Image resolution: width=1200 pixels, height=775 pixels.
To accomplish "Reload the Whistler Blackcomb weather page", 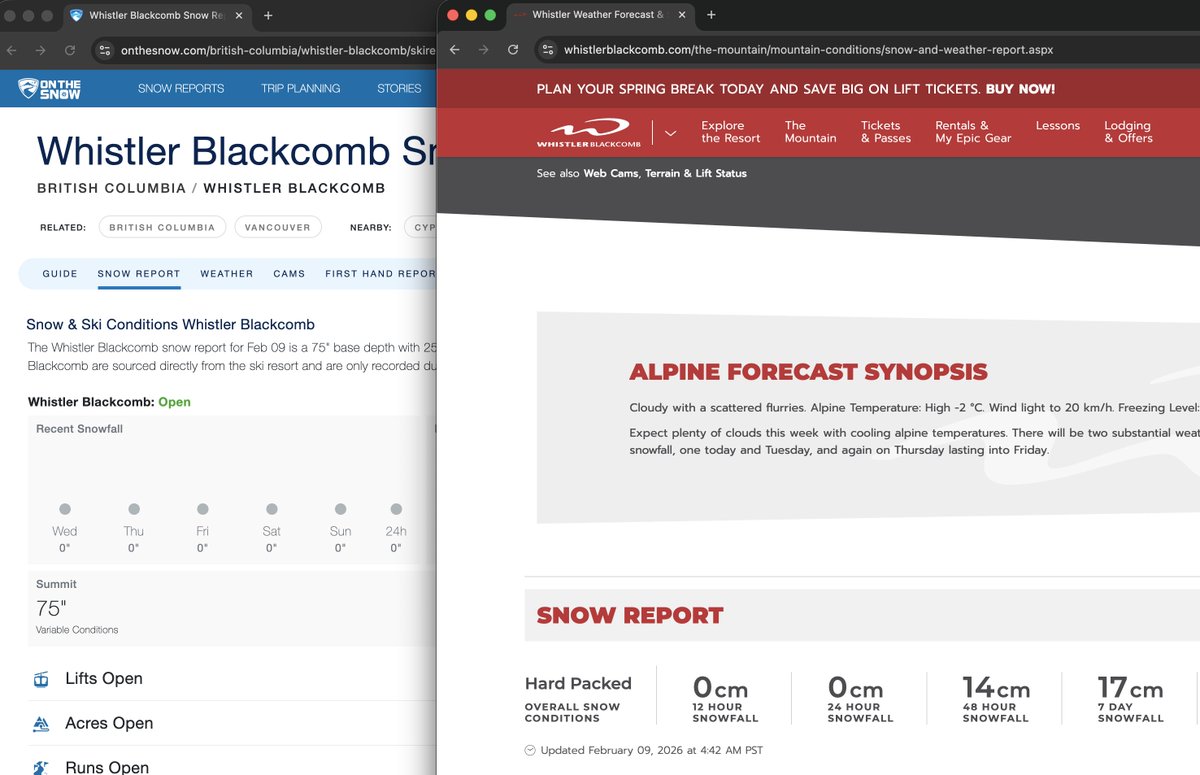I will (x=513, y=48).
